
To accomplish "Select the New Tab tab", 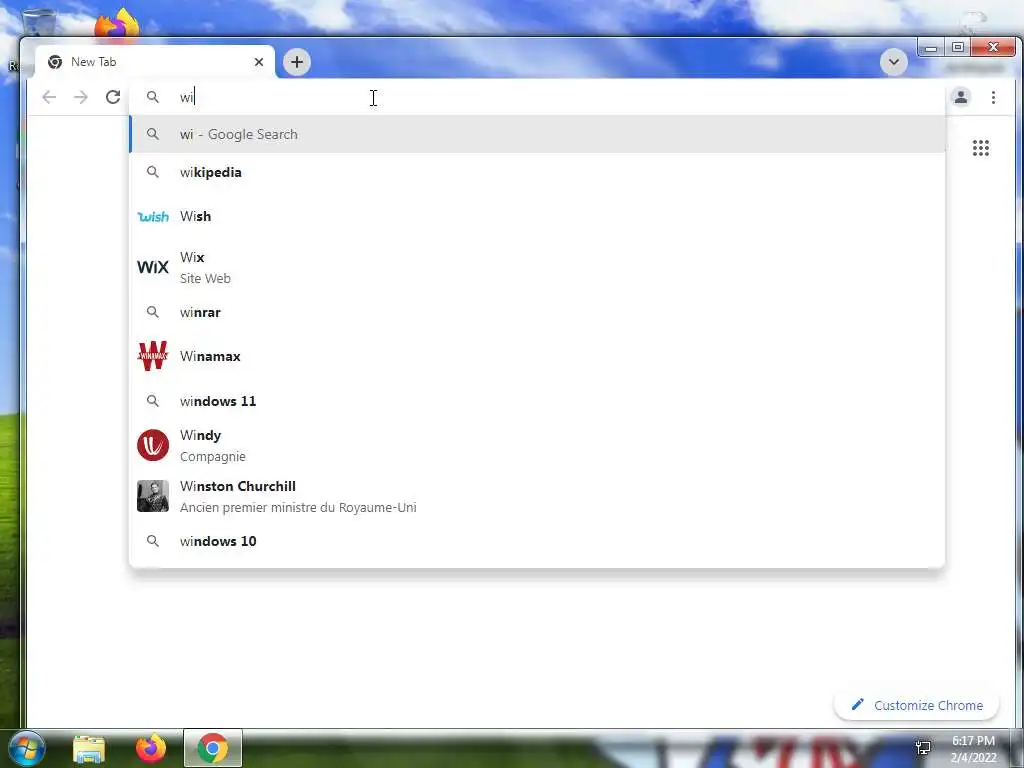I will (x=155, y=62).
